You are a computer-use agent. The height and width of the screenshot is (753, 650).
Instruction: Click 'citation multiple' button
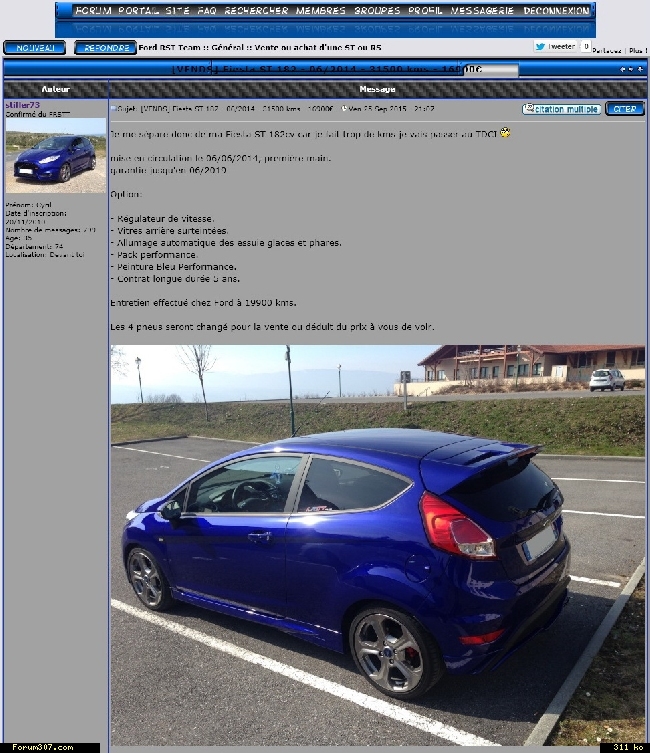pyautogui.click(x=562, y=109)
